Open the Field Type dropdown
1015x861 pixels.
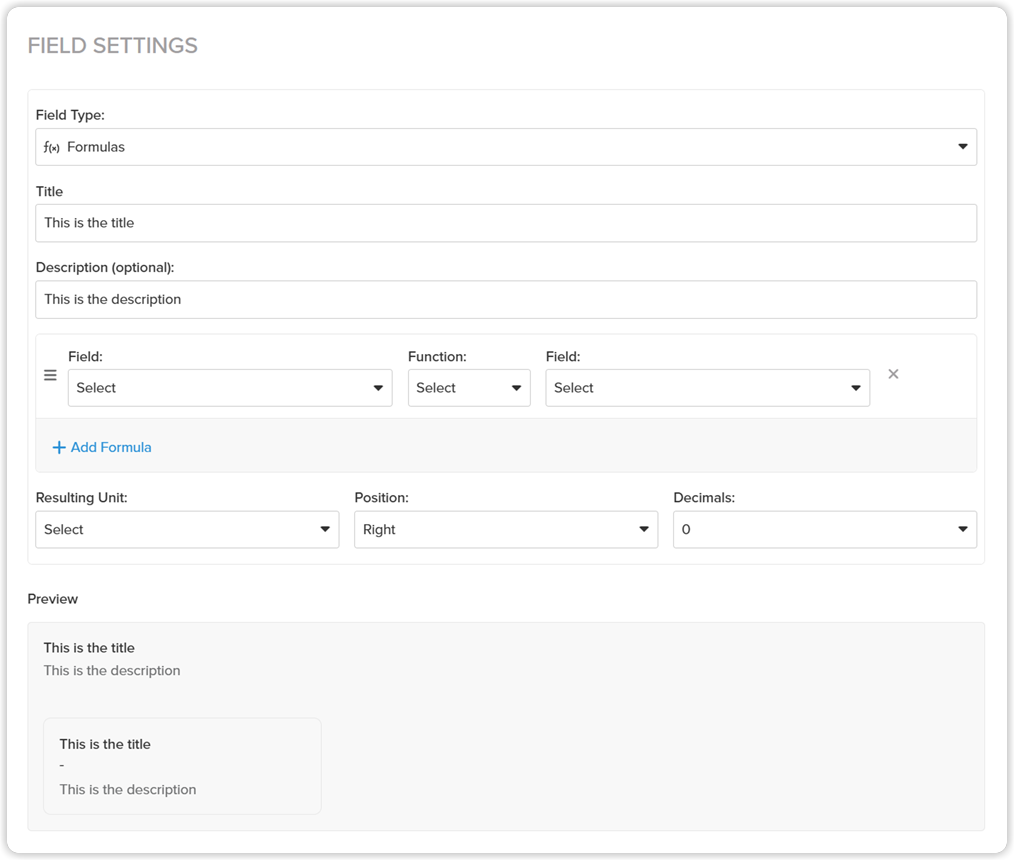(x=506, y=147)
